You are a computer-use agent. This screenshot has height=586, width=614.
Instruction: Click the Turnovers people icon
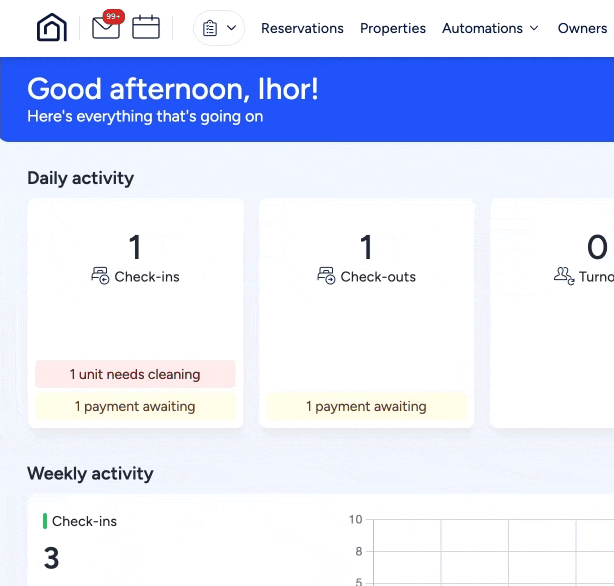[564, 276]
